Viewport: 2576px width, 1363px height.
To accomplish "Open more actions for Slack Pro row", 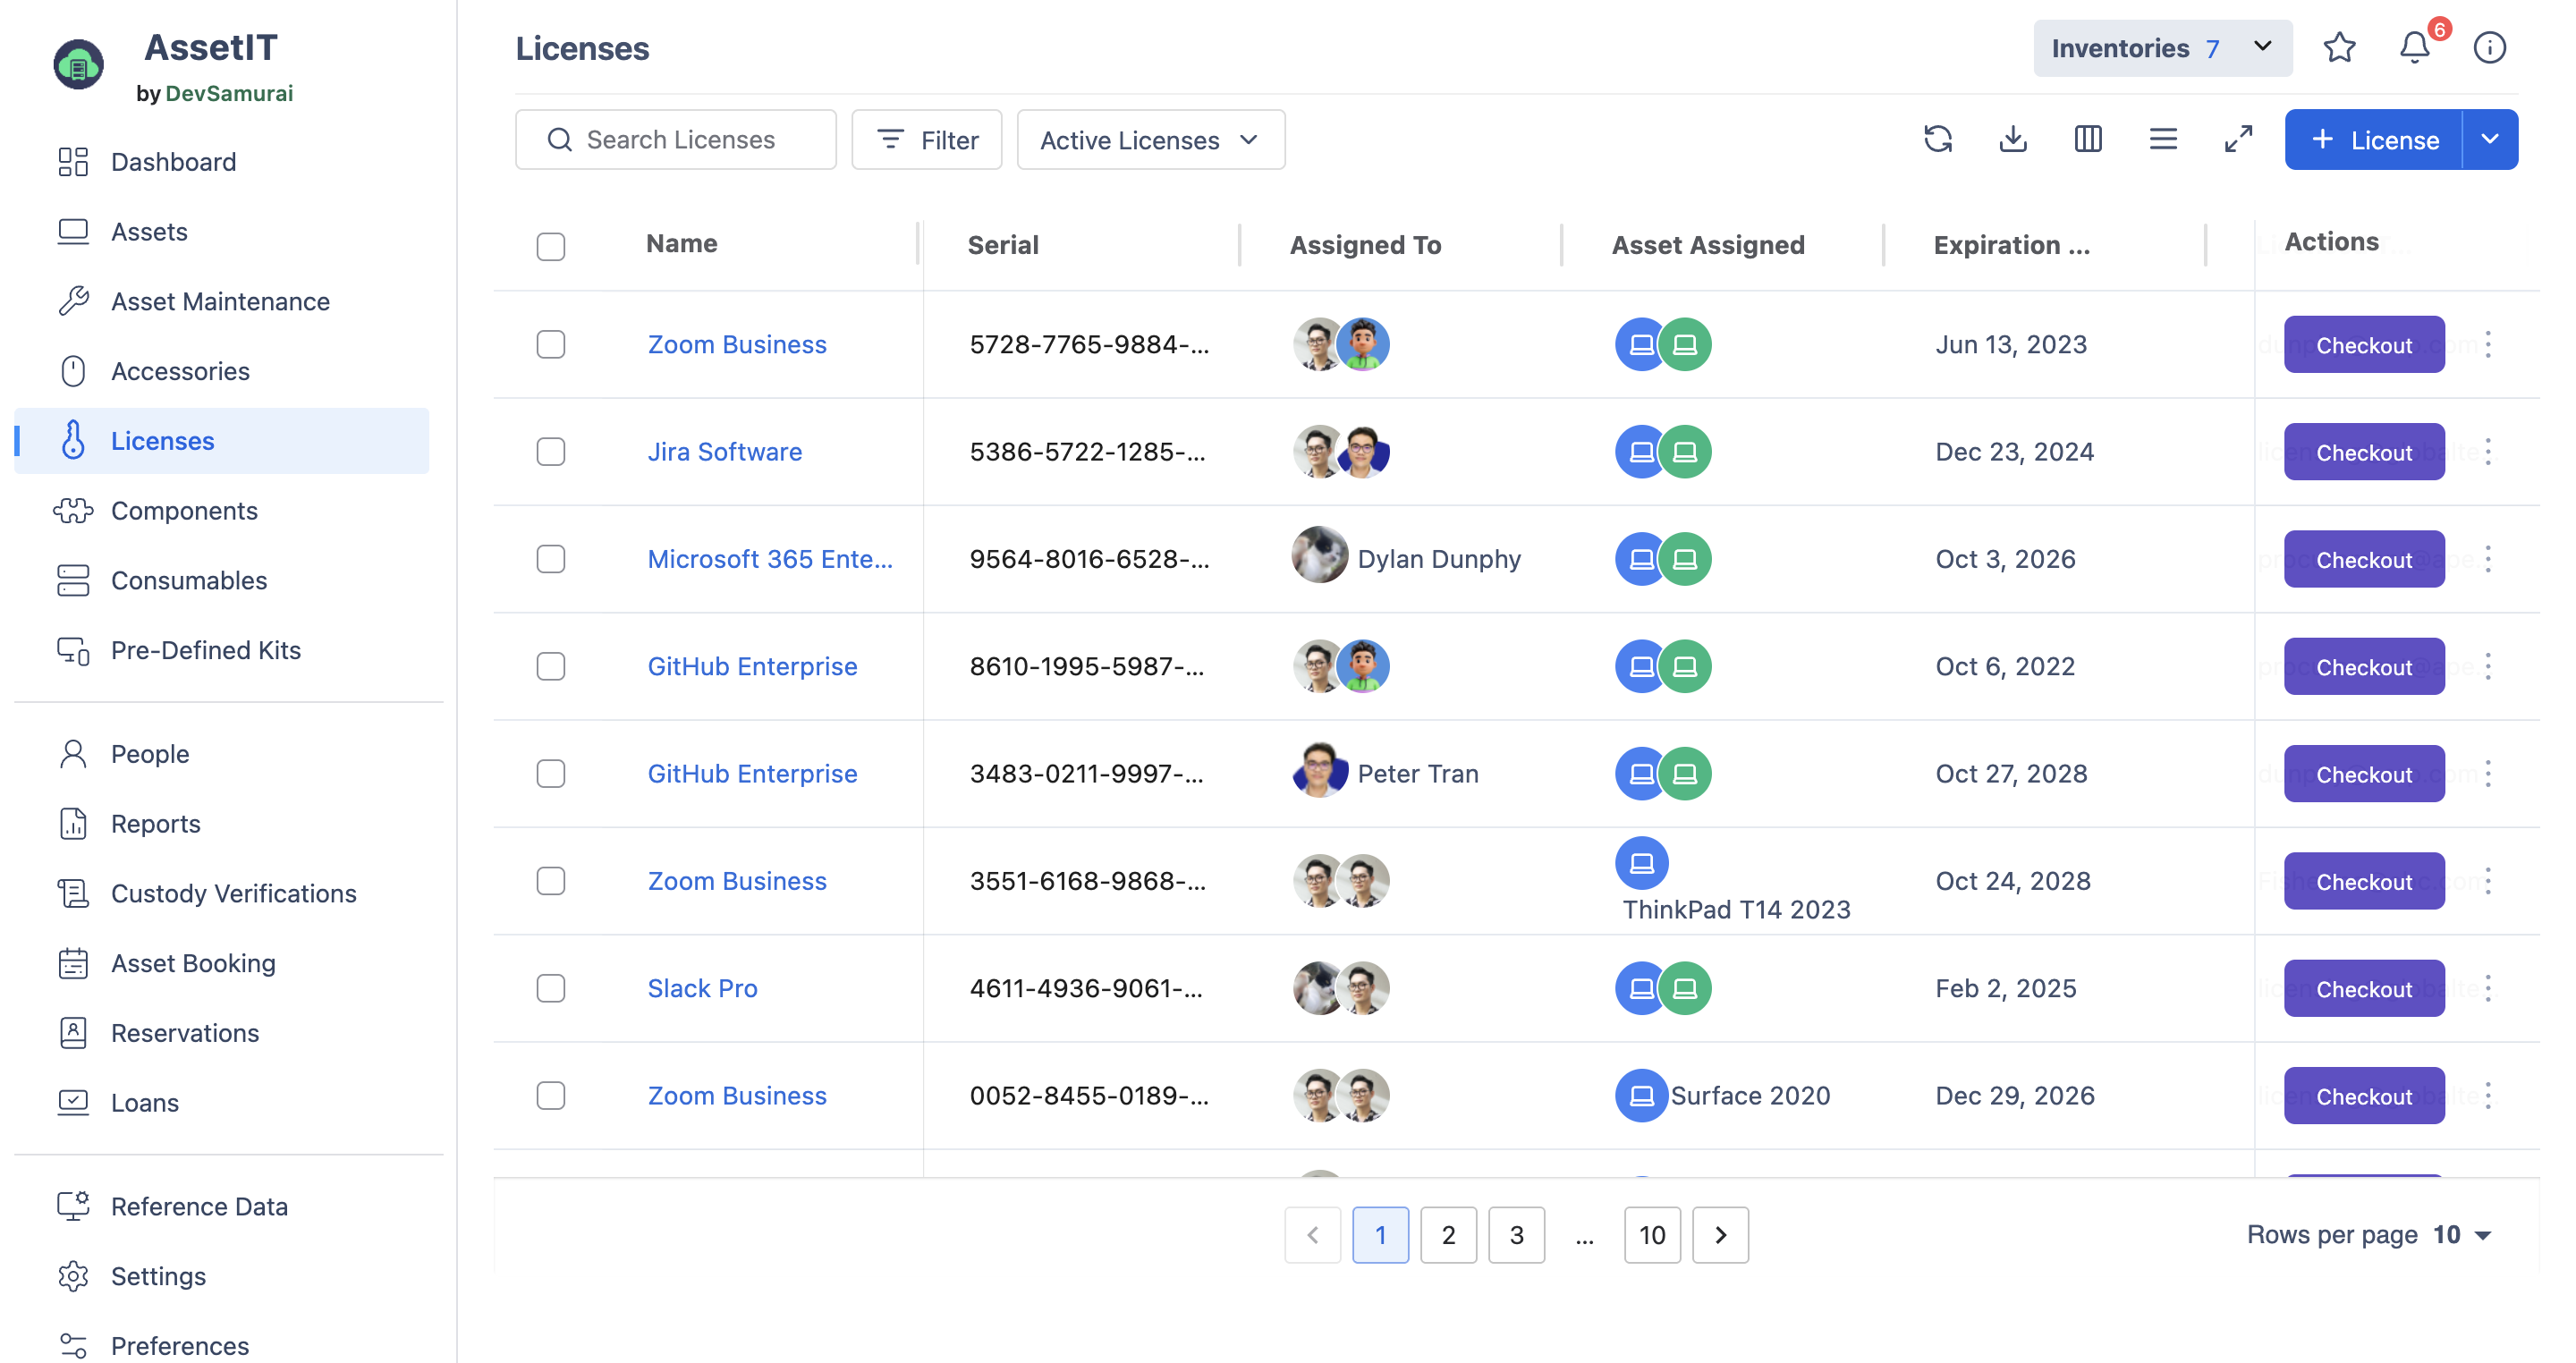I will click(x=2488, y=988).
